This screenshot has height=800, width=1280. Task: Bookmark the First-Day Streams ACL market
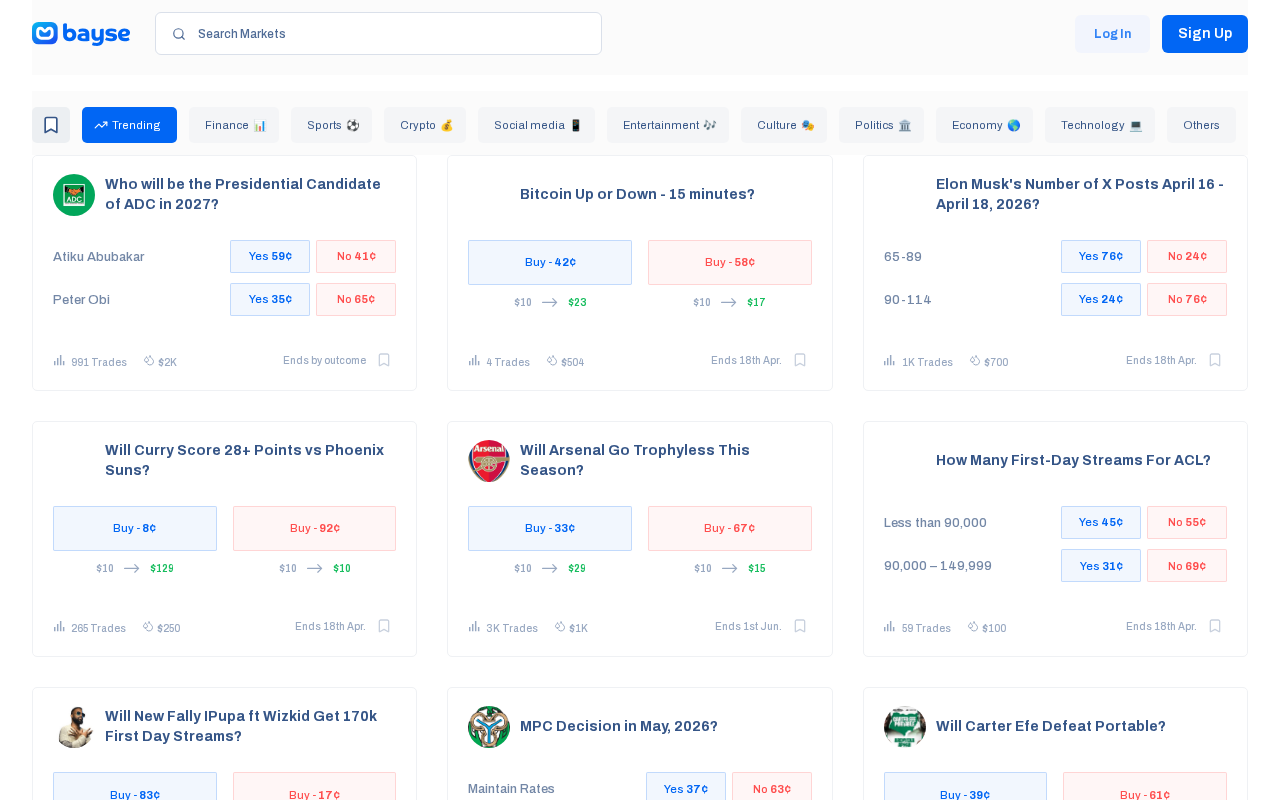pyautogui.click(x=1215, y=626)
